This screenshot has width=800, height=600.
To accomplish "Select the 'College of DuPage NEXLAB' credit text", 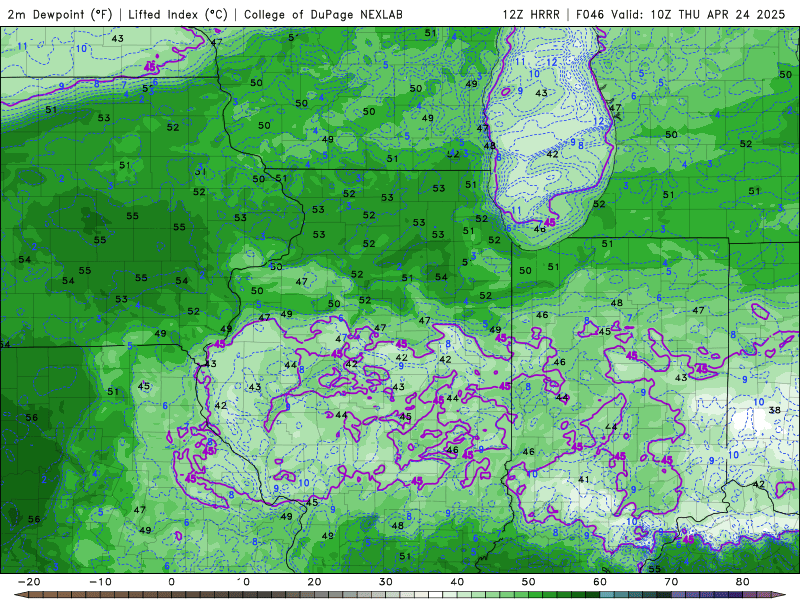I will pyautogui.click(x=323, y=14).
